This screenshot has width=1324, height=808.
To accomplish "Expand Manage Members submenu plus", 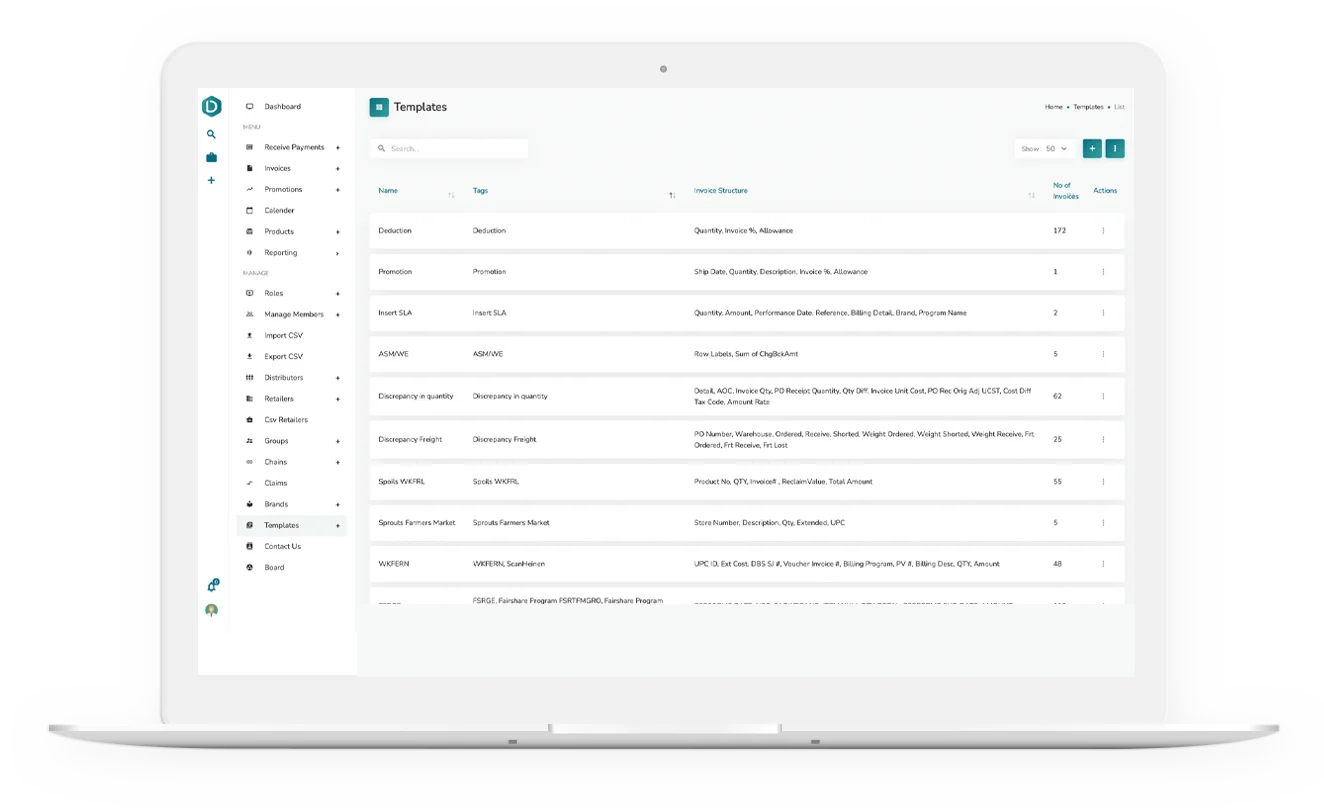I will [x=338, y=315].
